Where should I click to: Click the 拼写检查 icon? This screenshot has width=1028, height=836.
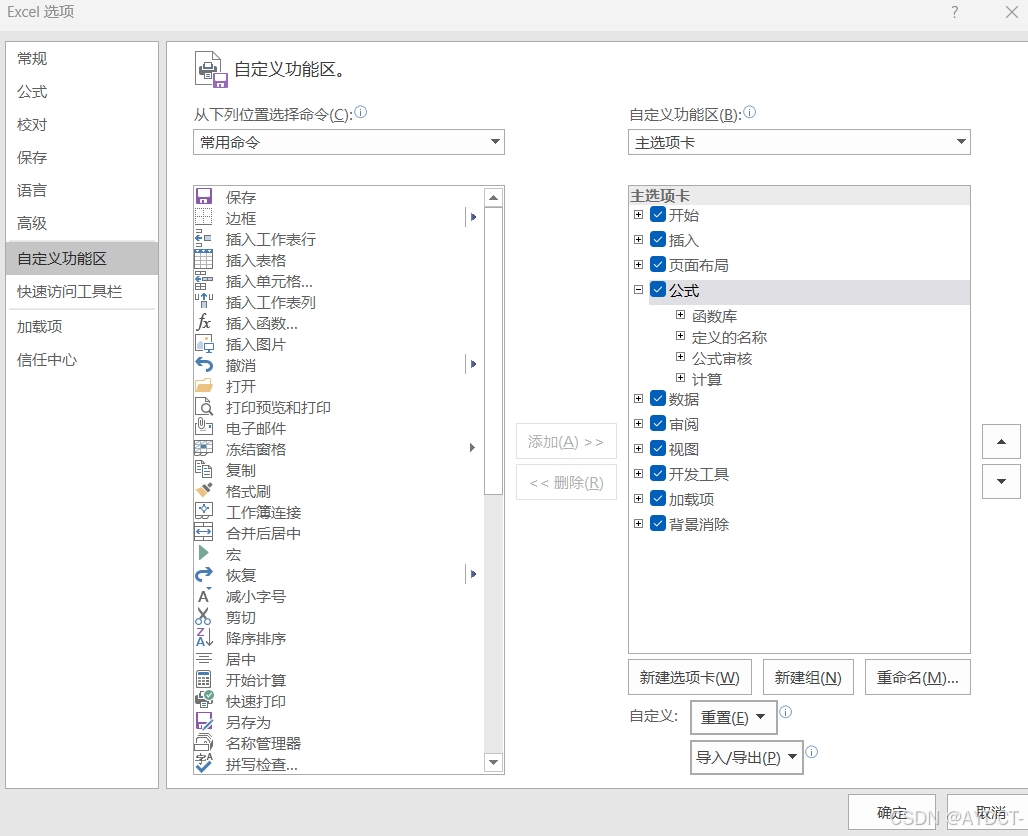click(x=204, y=763)
